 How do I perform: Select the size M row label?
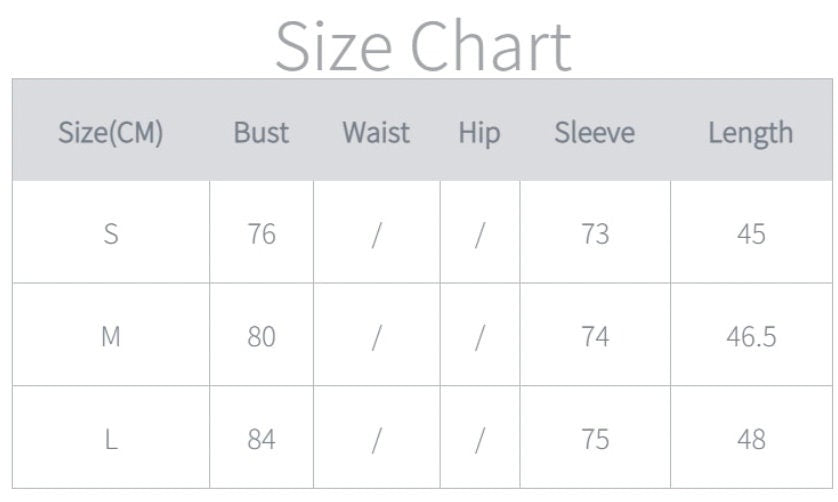pyautogui.click(x=110, y=337)
